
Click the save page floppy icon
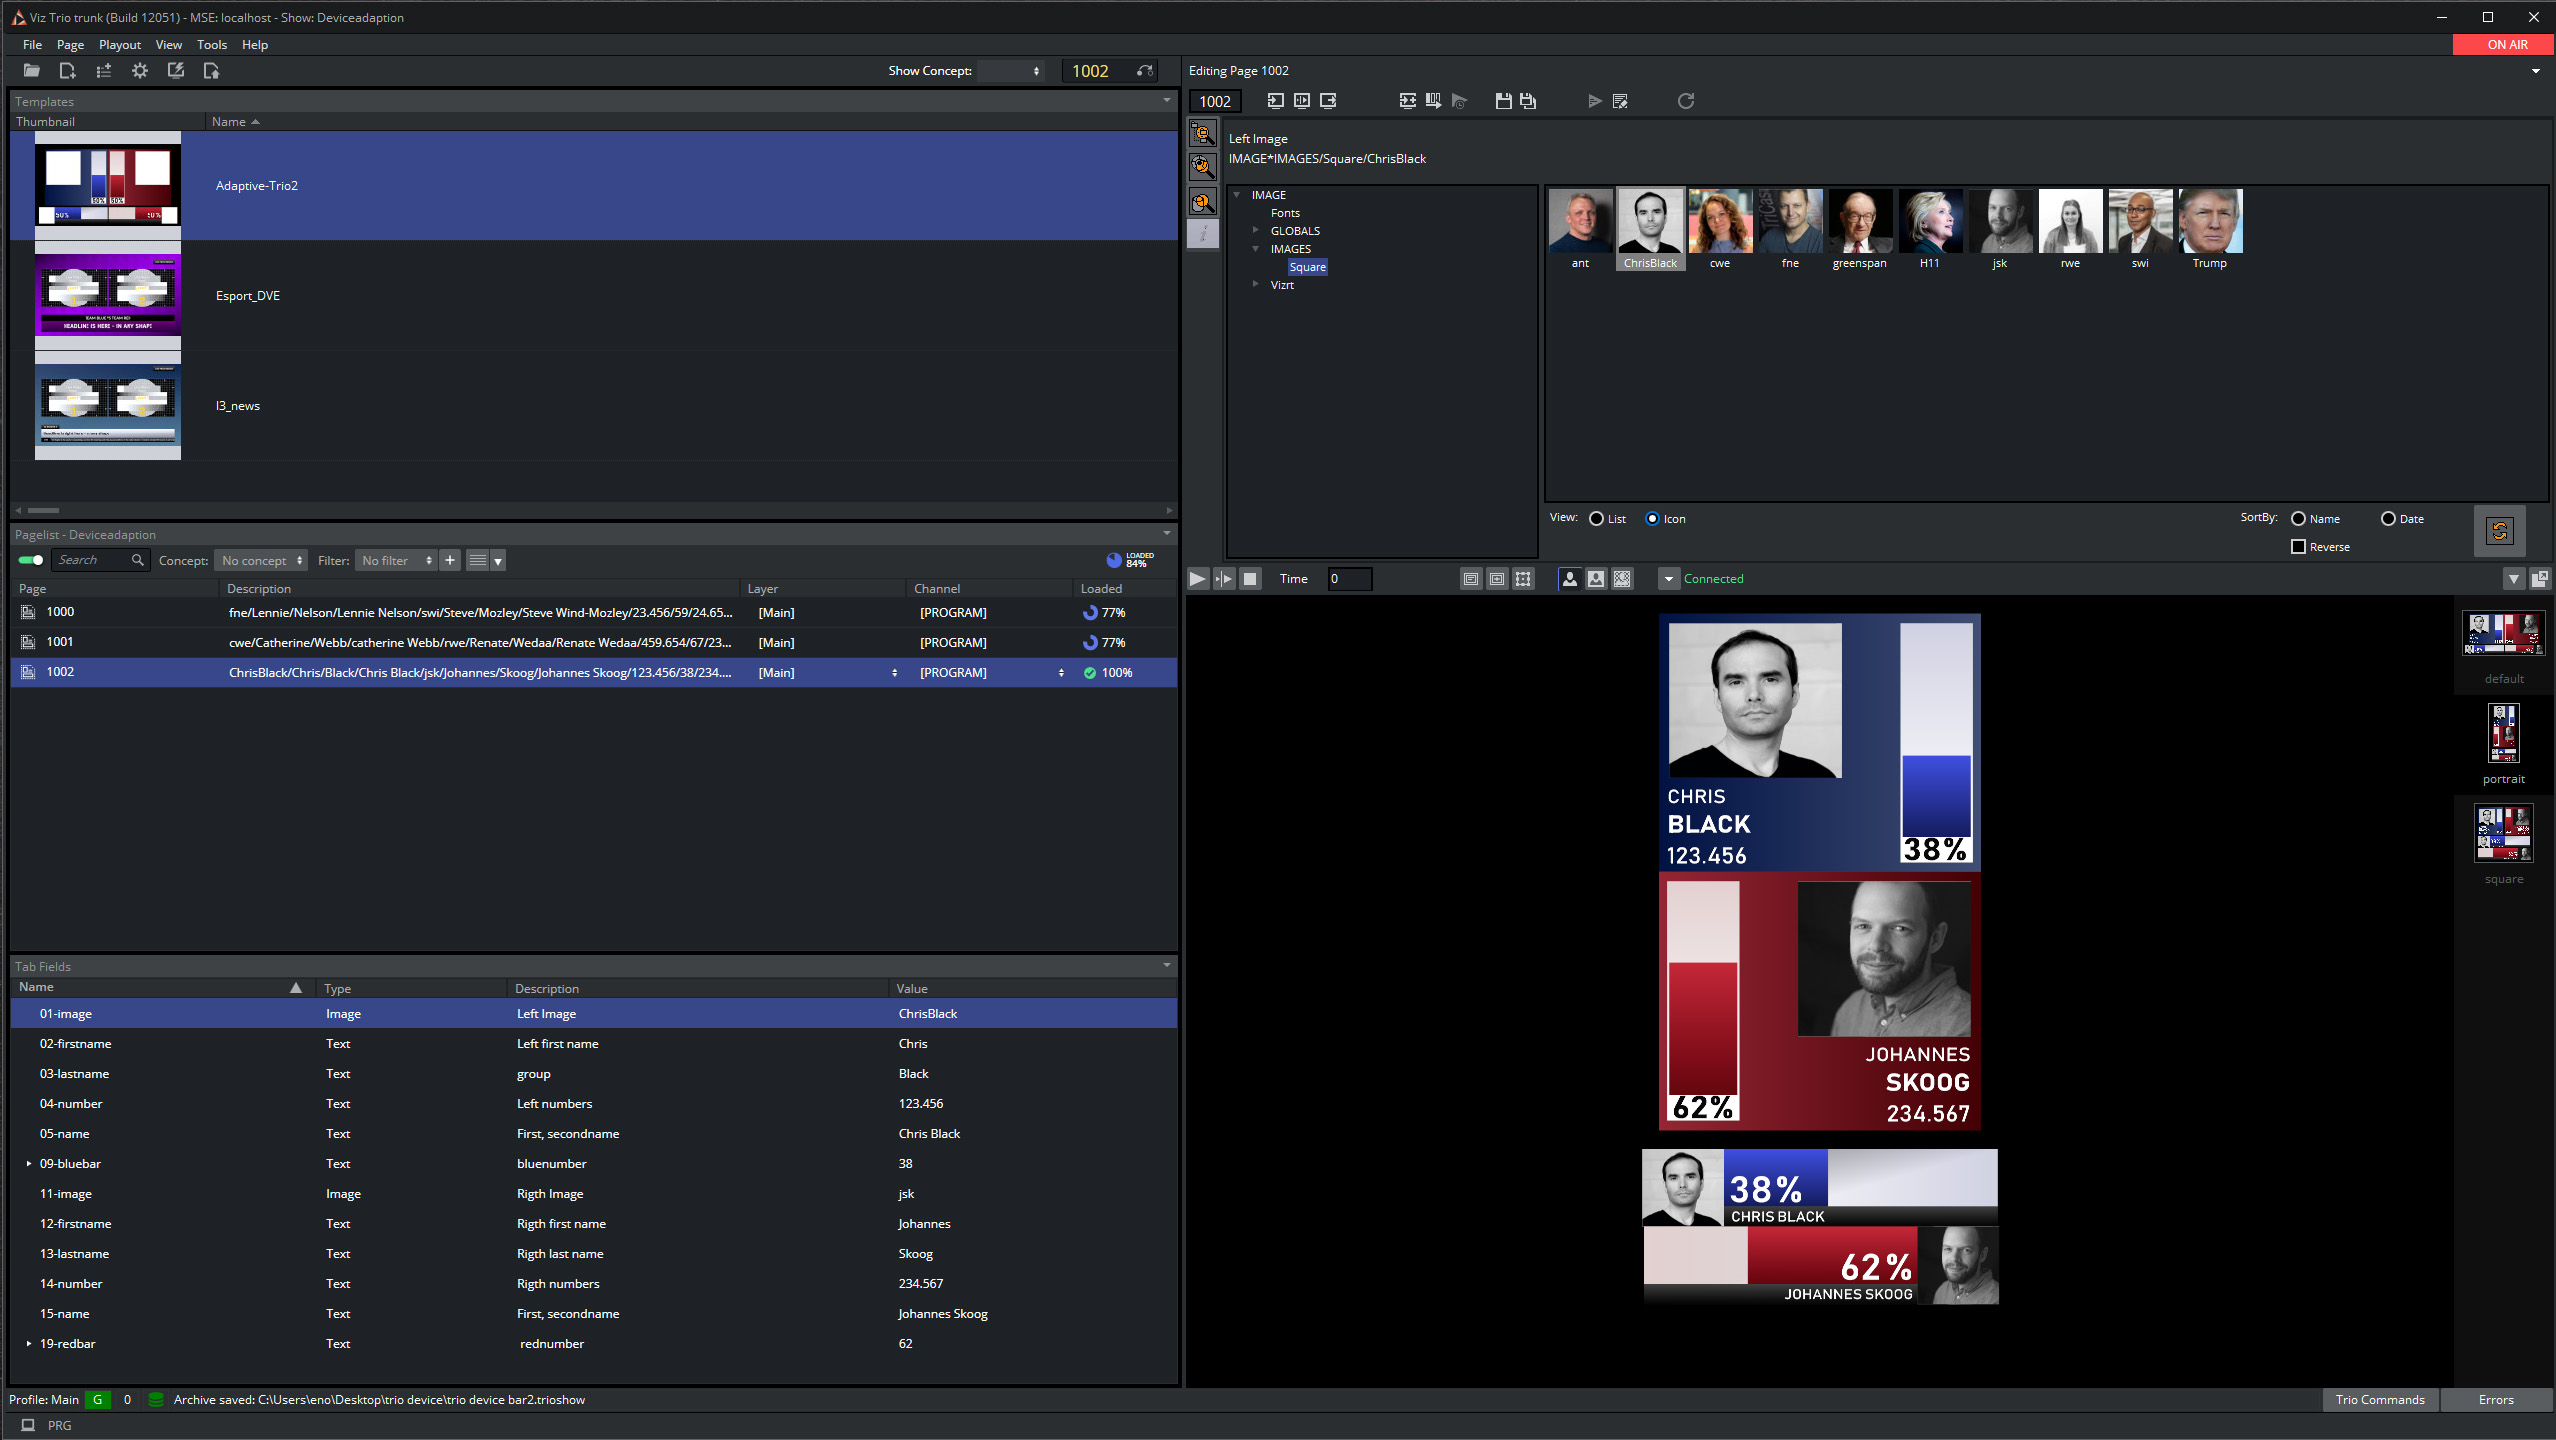point(1503,101)
